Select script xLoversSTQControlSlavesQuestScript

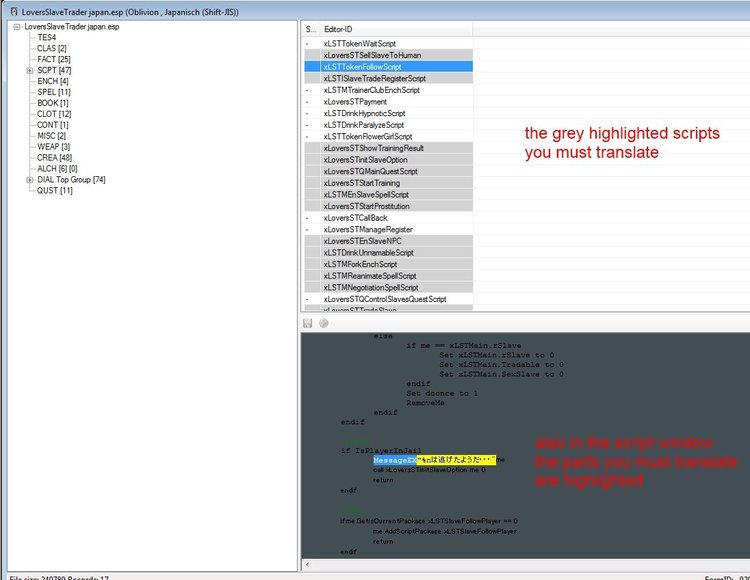(388, 299)
